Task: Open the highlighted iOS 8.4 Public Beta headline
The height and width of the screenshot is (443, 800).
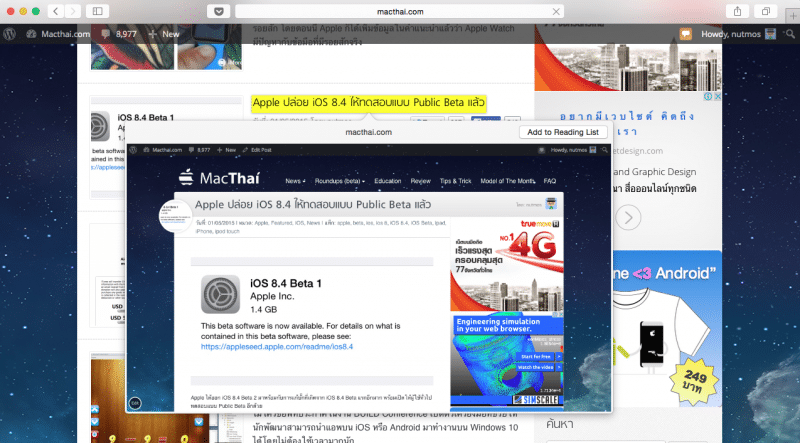Action: click(368, 103)
